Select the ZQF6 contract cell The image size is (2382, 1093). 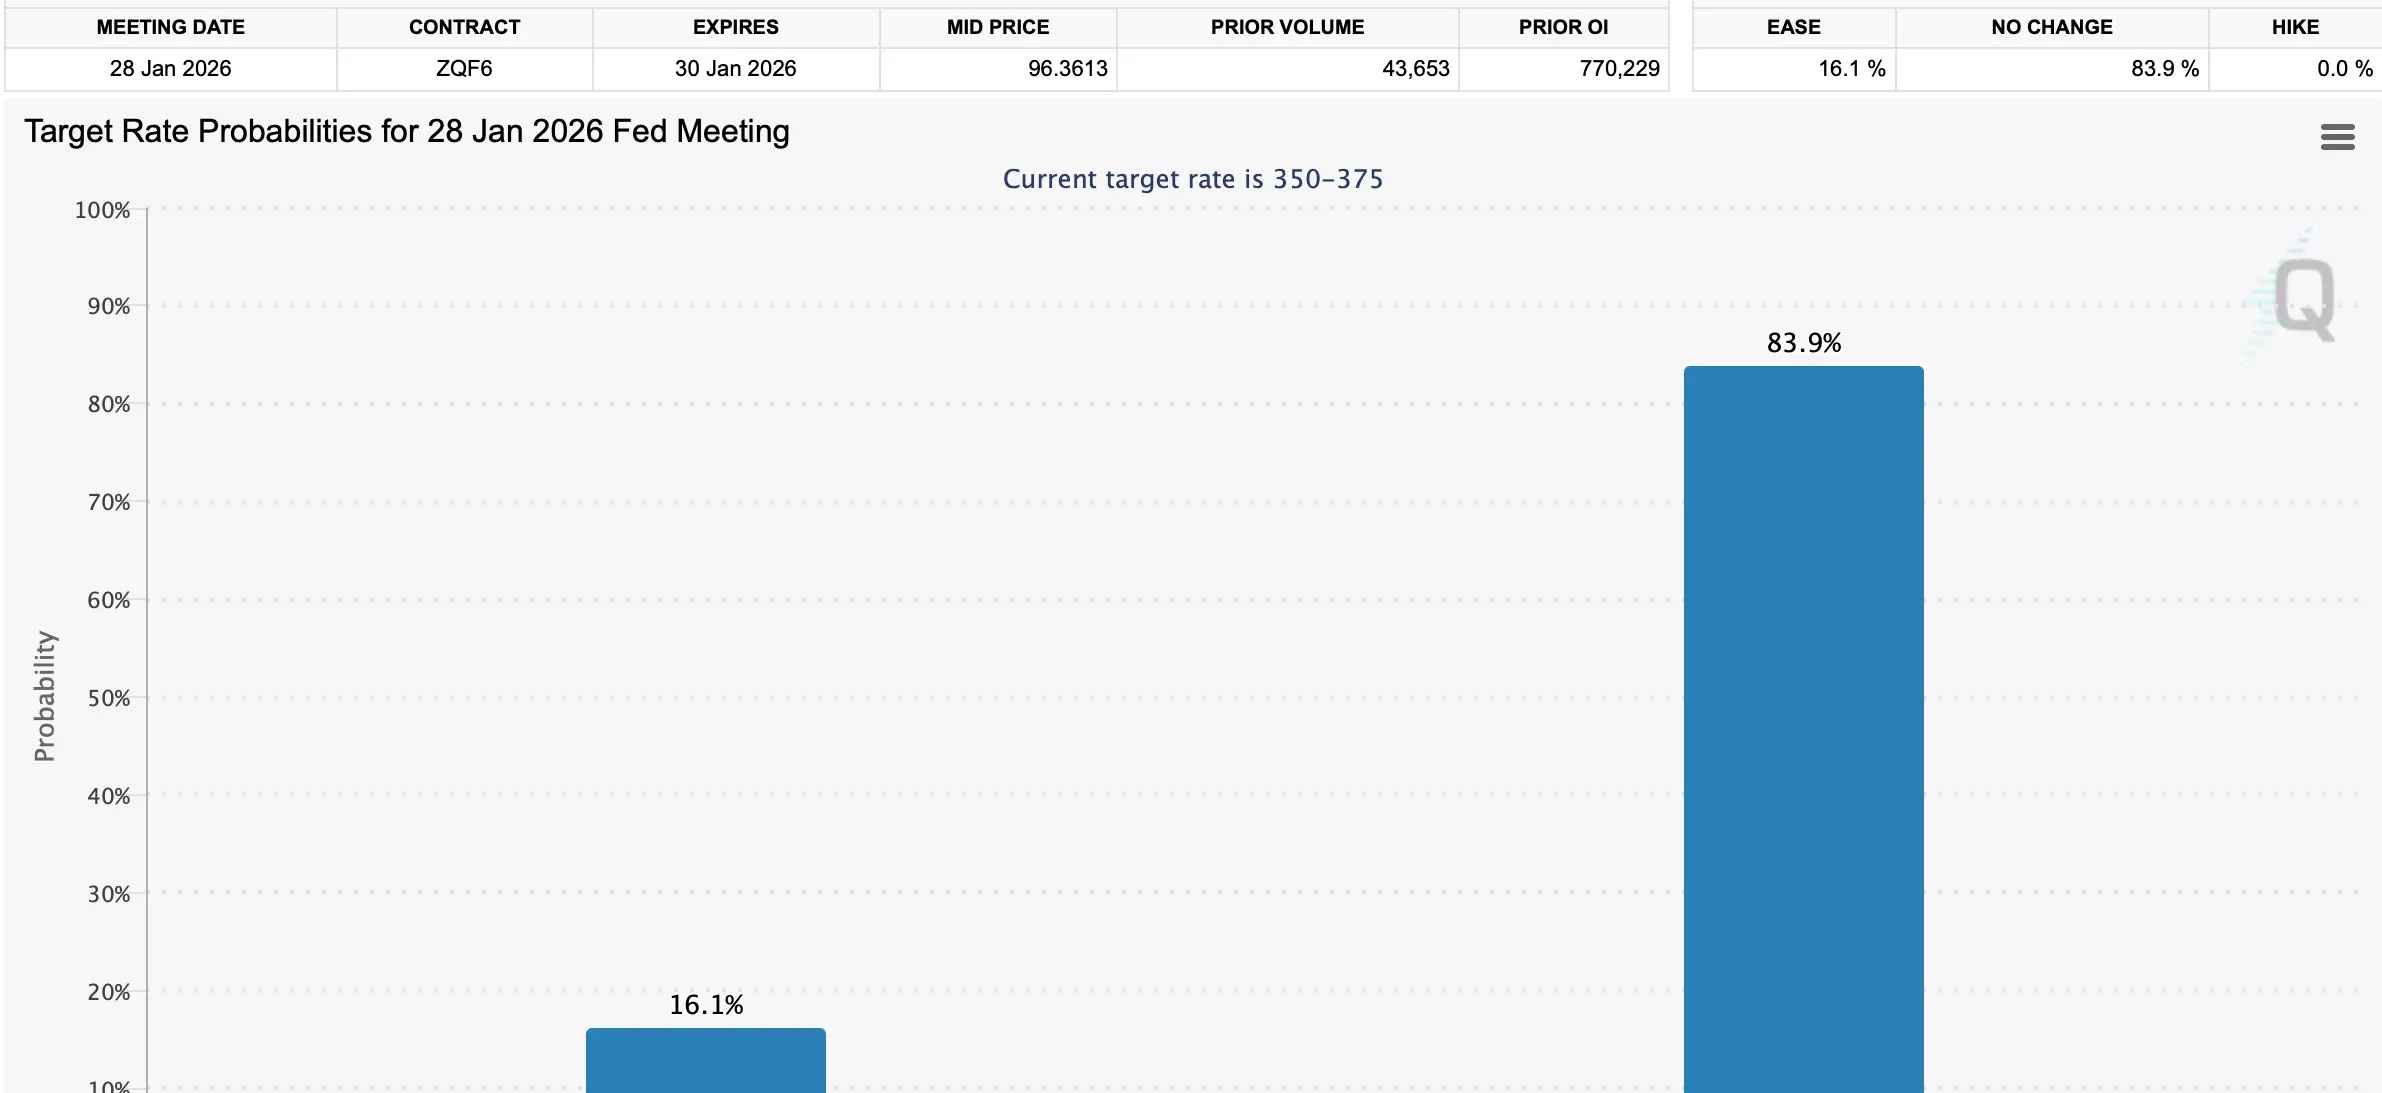(464, 68)
